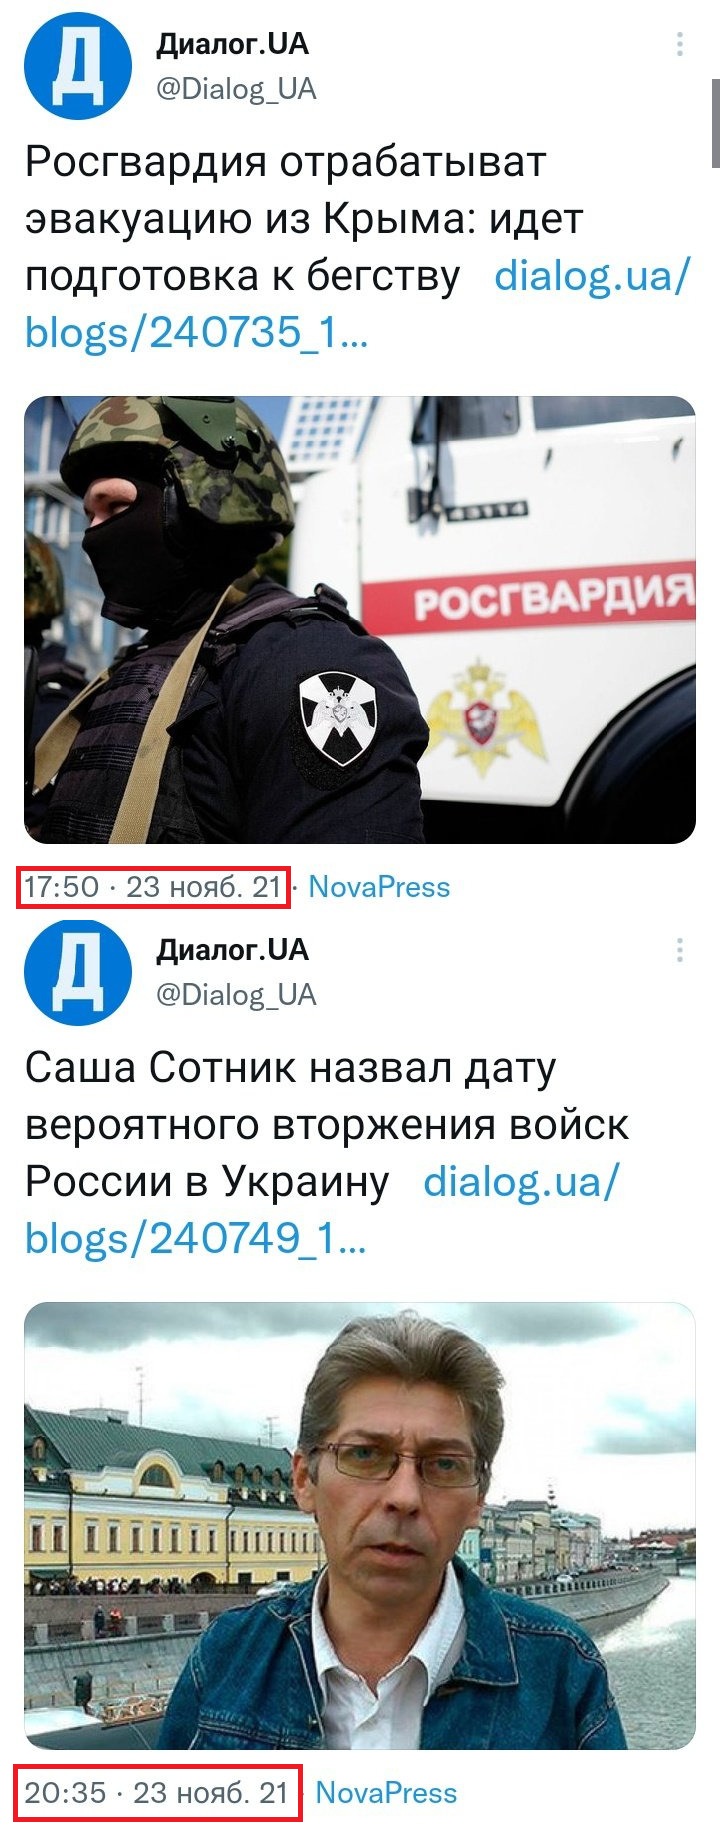The height and width of the screenshot is (1831, 720).
Task: Click the Диалог.UA display name on second tweet
Action: [x=232, y=949]
